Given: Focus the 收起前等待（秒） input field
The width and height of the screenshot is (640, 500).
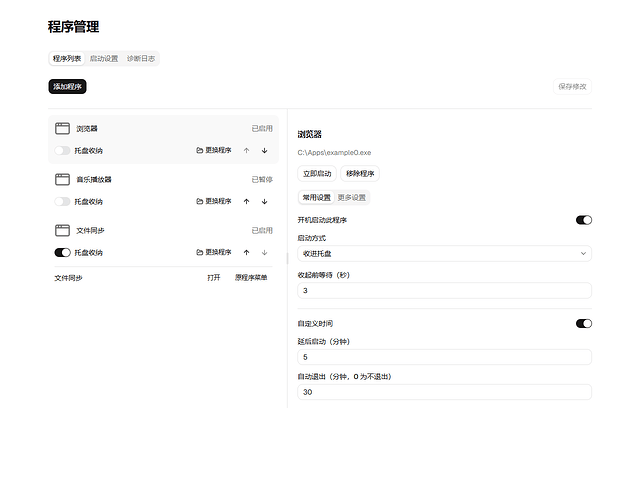Looking at the screenshot, I should 444,291.
